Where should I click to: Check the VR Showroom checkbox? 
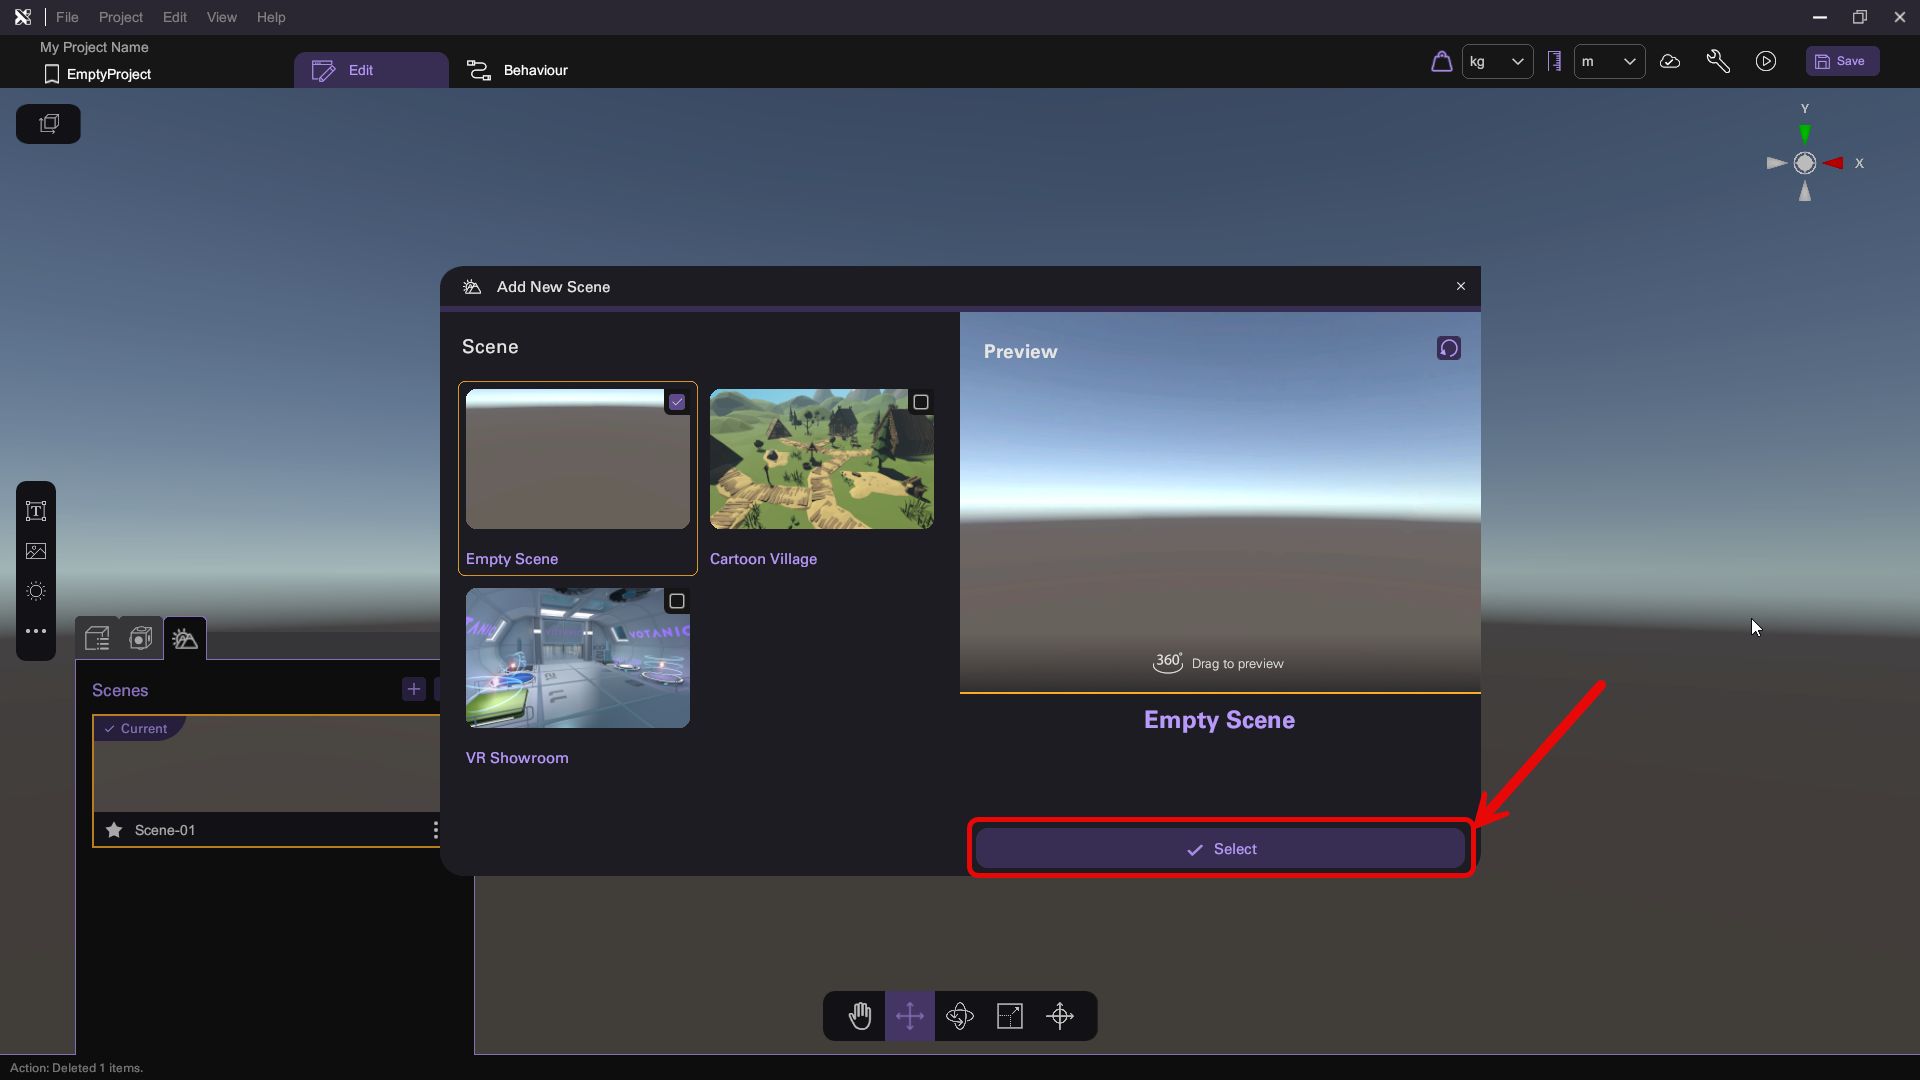click(x=677, y=601)
